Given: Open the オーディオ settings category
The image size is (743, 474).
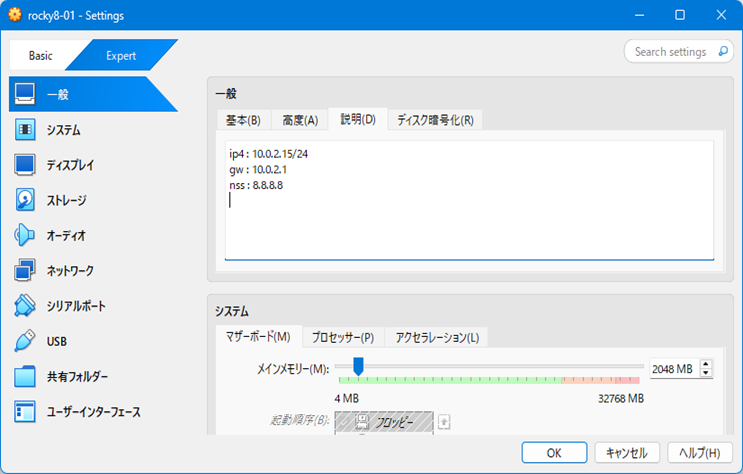Looking at the screenshot, I should pos(94,235).
